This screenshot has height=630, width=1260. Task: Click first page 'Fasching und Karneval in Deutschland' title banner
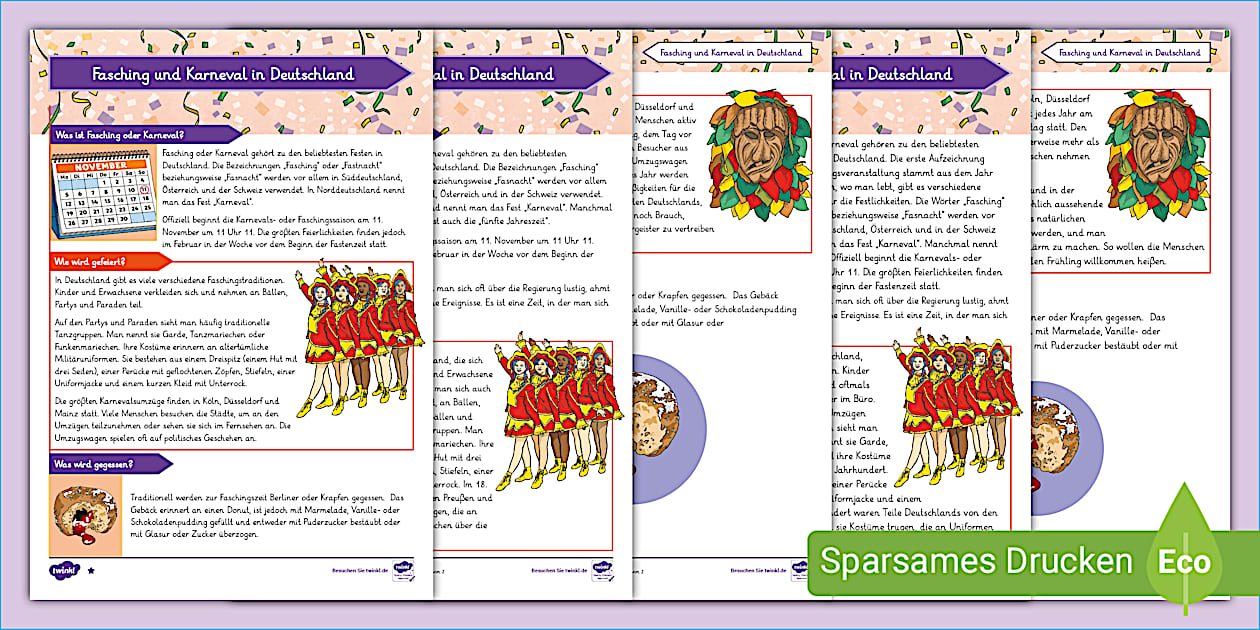(230, 74)
